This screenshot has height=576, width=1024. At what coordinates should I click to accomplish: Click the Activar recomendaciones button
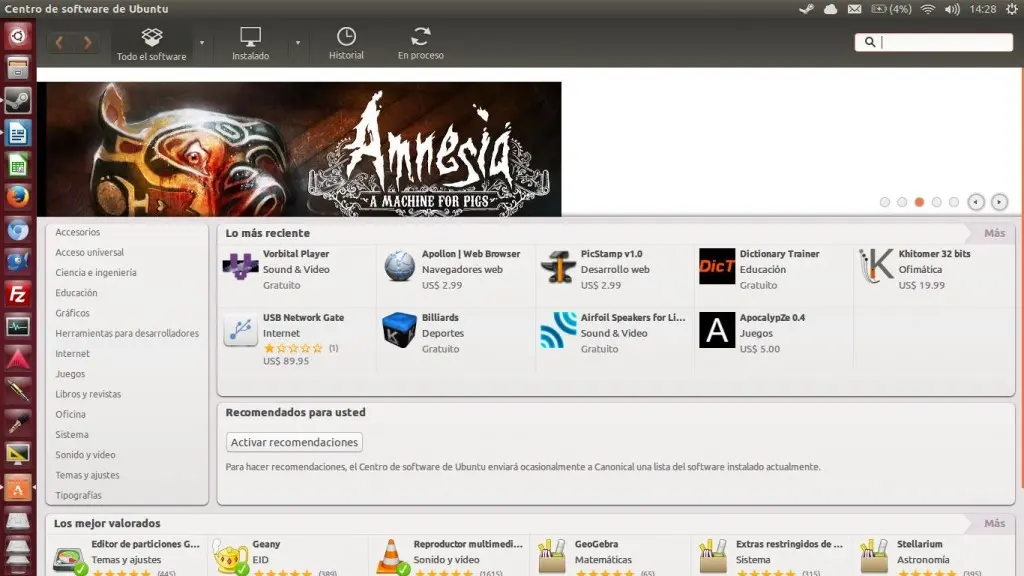pos(295,442)
